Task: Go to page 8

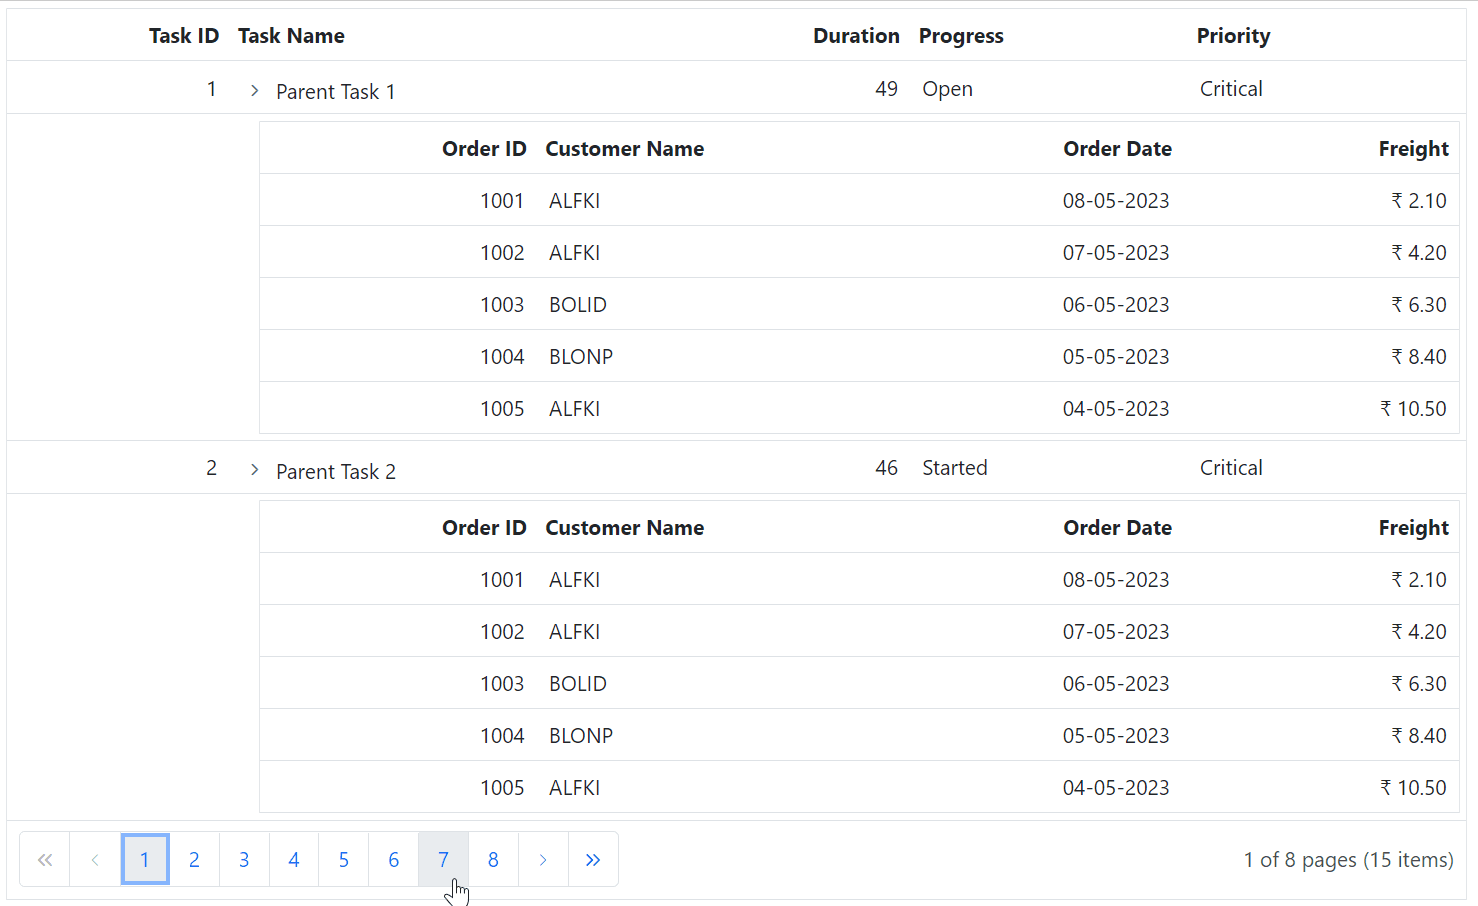Action: point(493,859)
